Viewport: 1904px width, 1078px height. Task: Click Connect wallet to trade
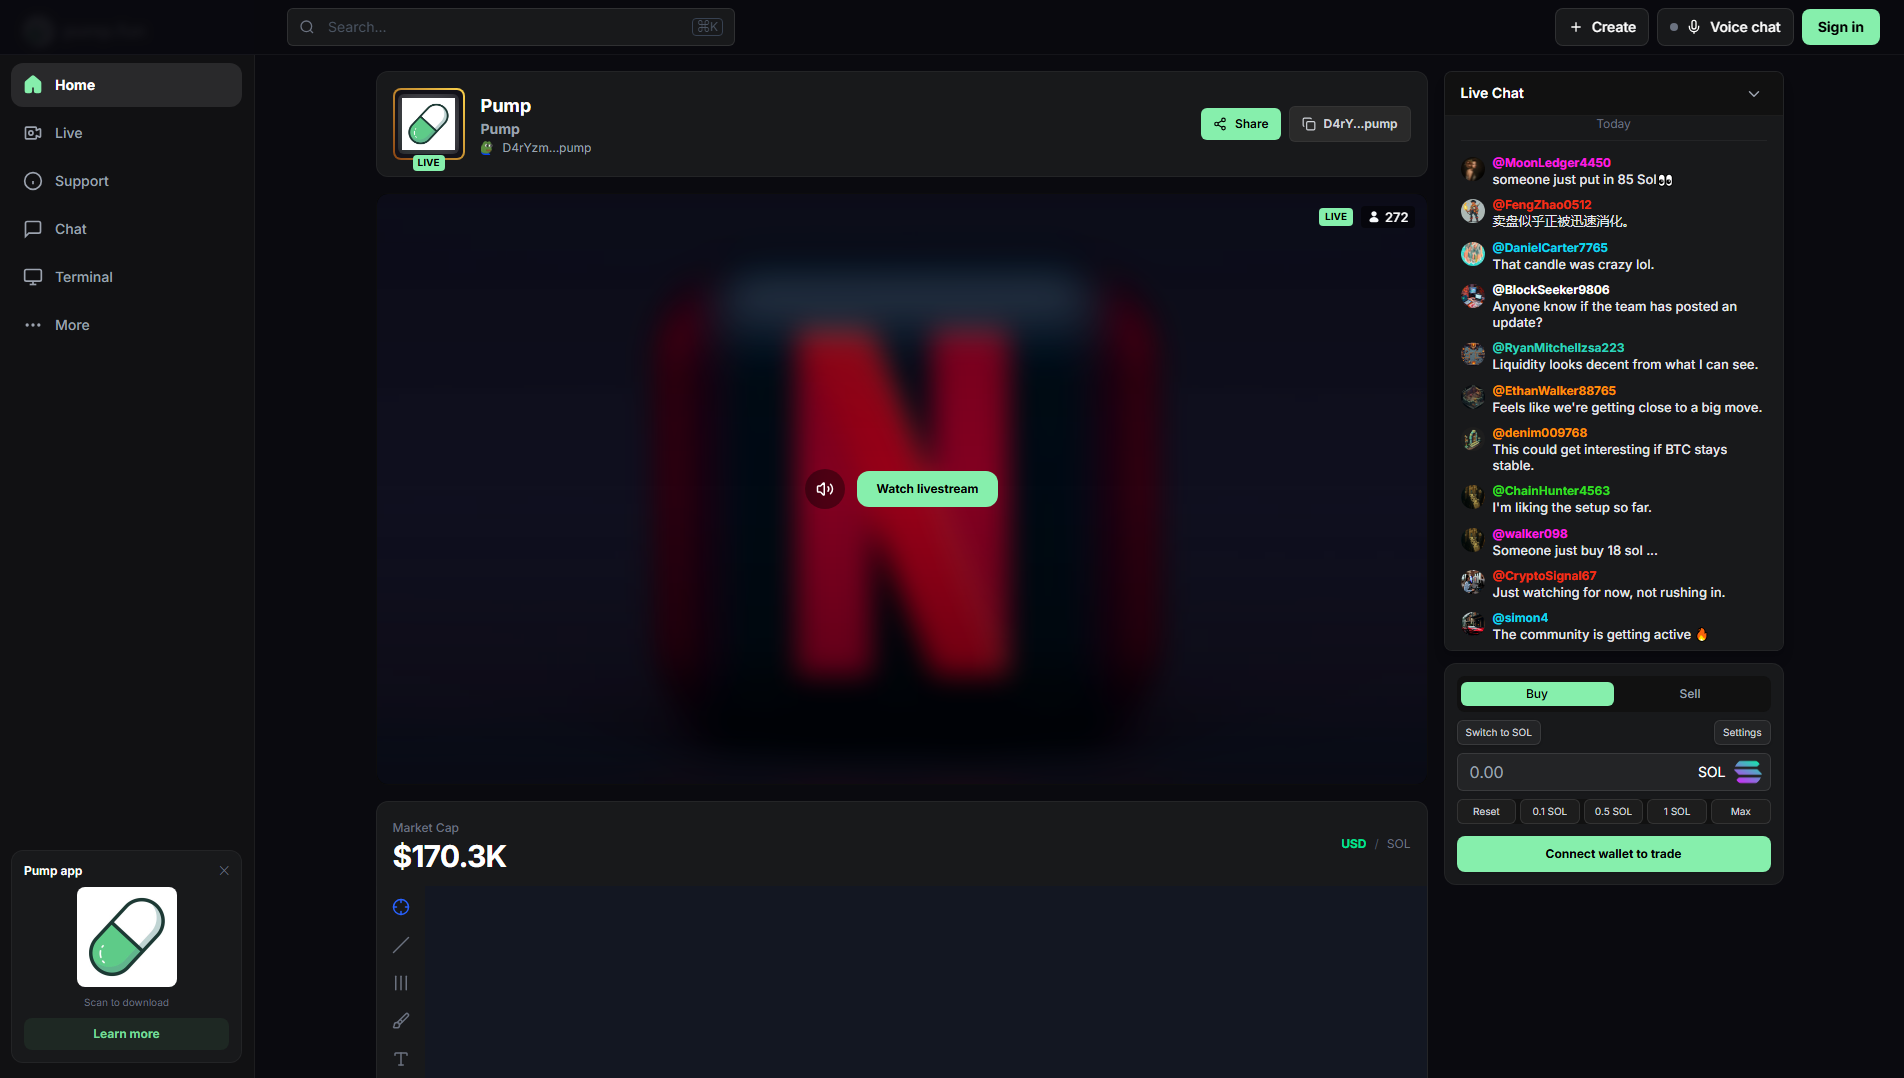[1613, 854]
